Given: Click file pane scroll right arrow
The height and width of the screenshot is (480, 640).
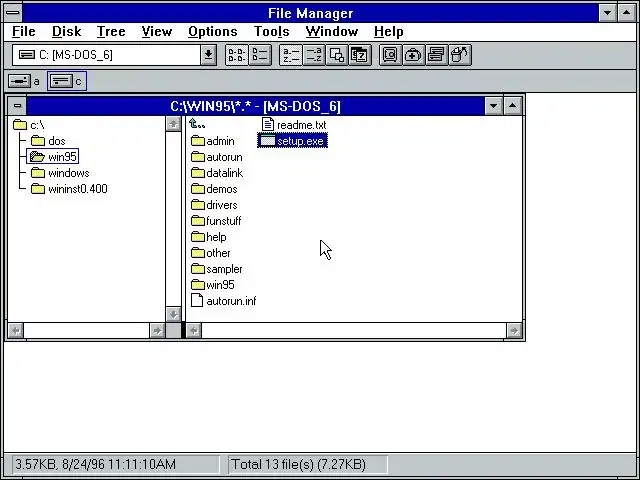Looking at the screenshot, I should 514,330.
